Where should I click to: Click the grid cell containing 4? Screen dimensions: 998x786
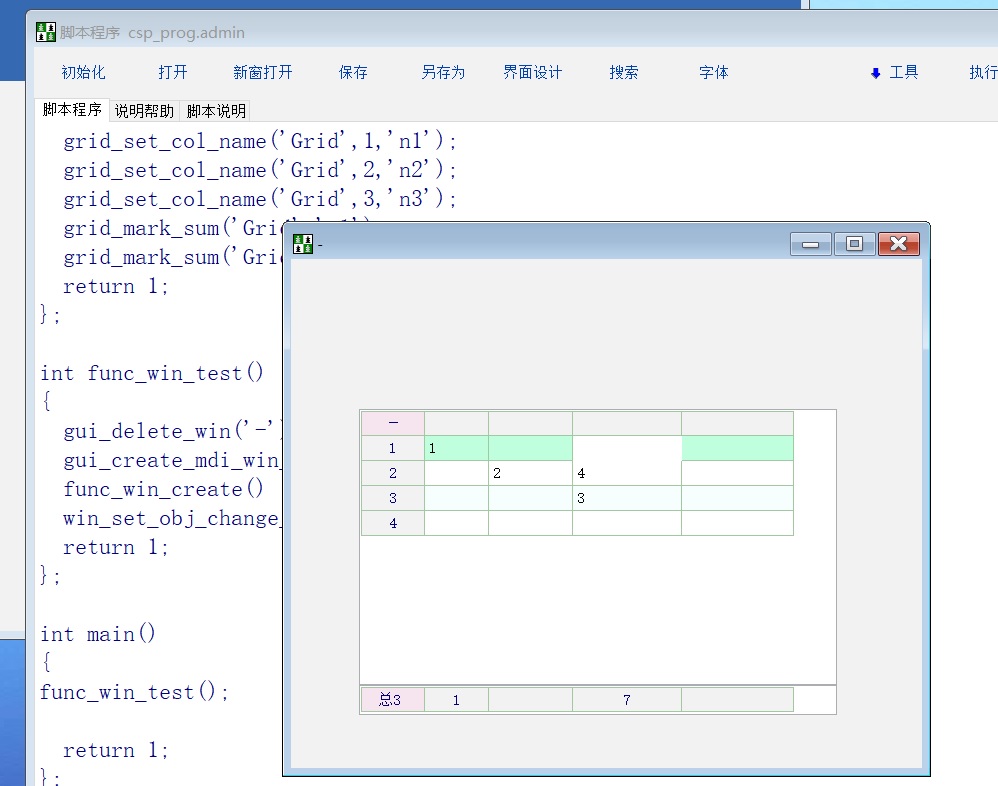(626, 473)
